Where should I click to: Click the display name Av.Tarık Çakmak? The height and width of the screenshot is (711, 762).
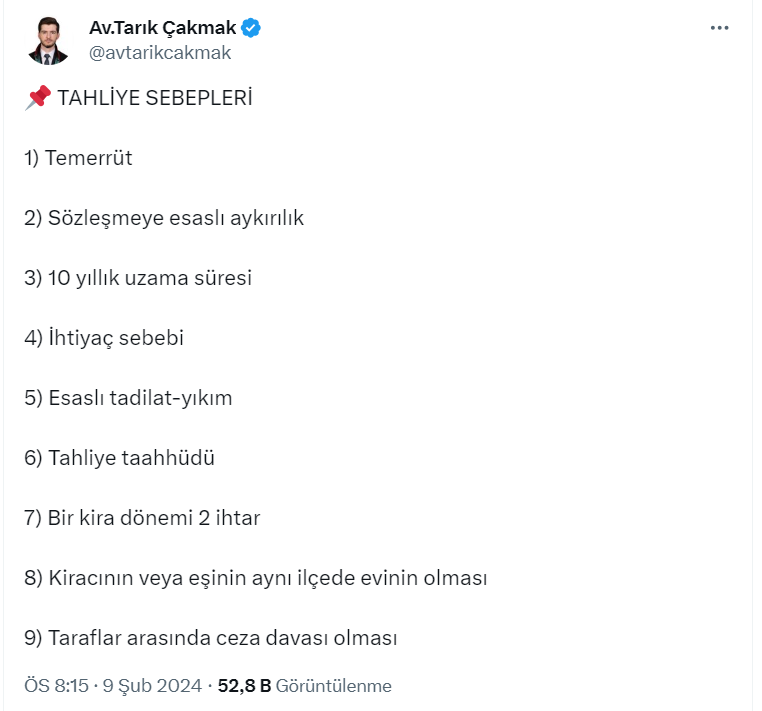162,28
